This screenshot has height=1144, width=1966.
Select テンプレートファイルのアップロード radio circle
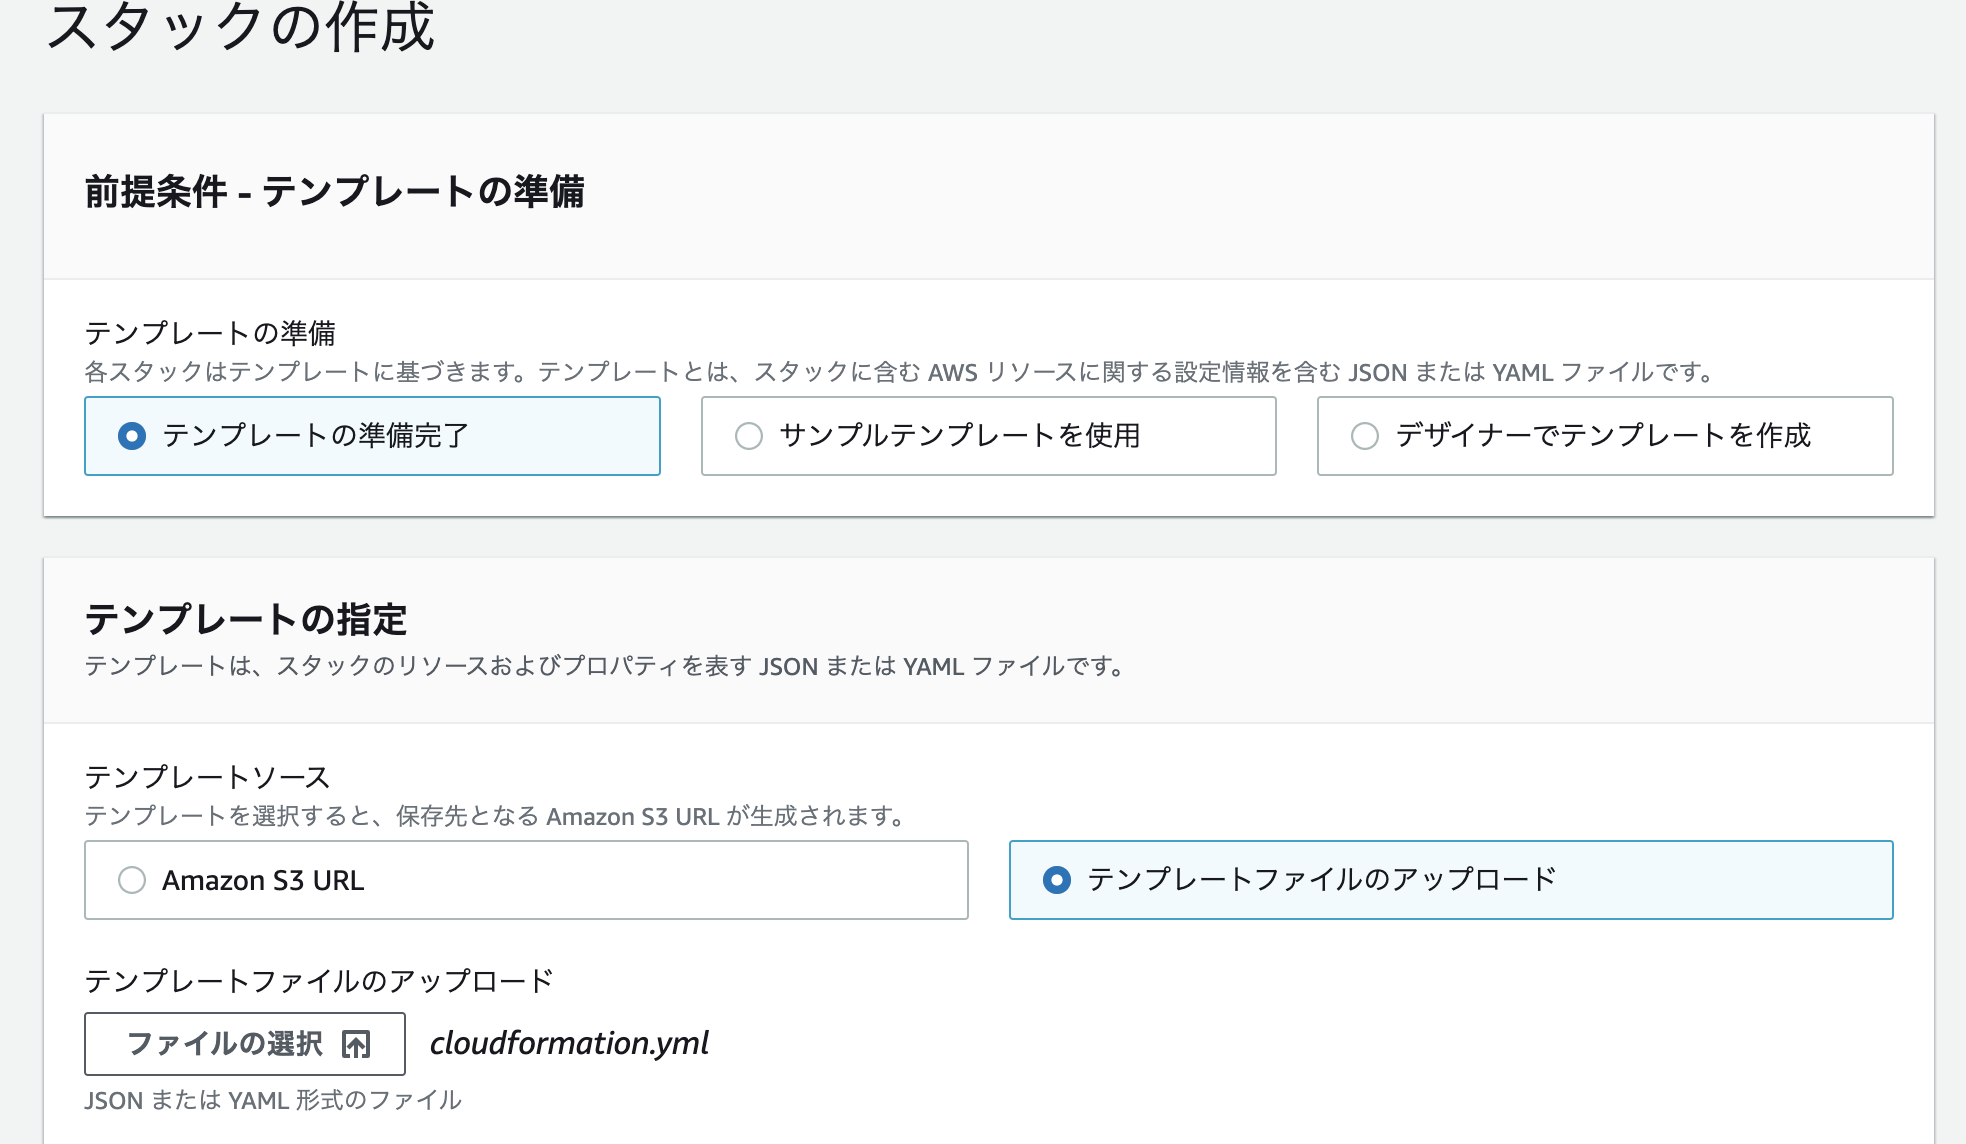pyautogui.click(x=1057, y=880)
